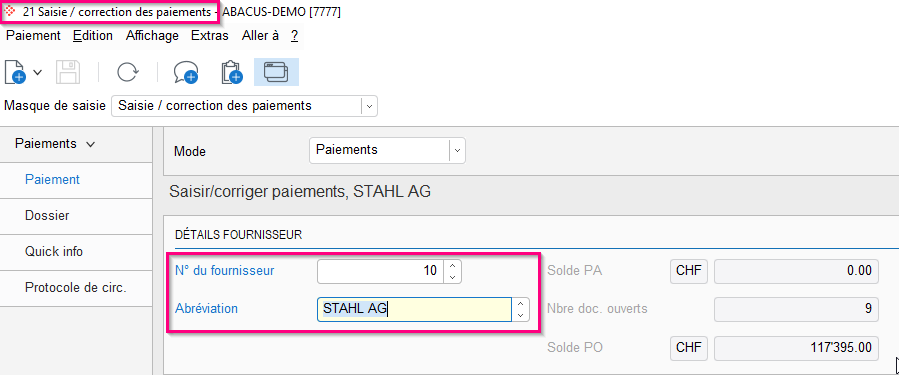Click the add comment bubble icon
The width and height of the screenshot is (899, 375).
(186, 72)
